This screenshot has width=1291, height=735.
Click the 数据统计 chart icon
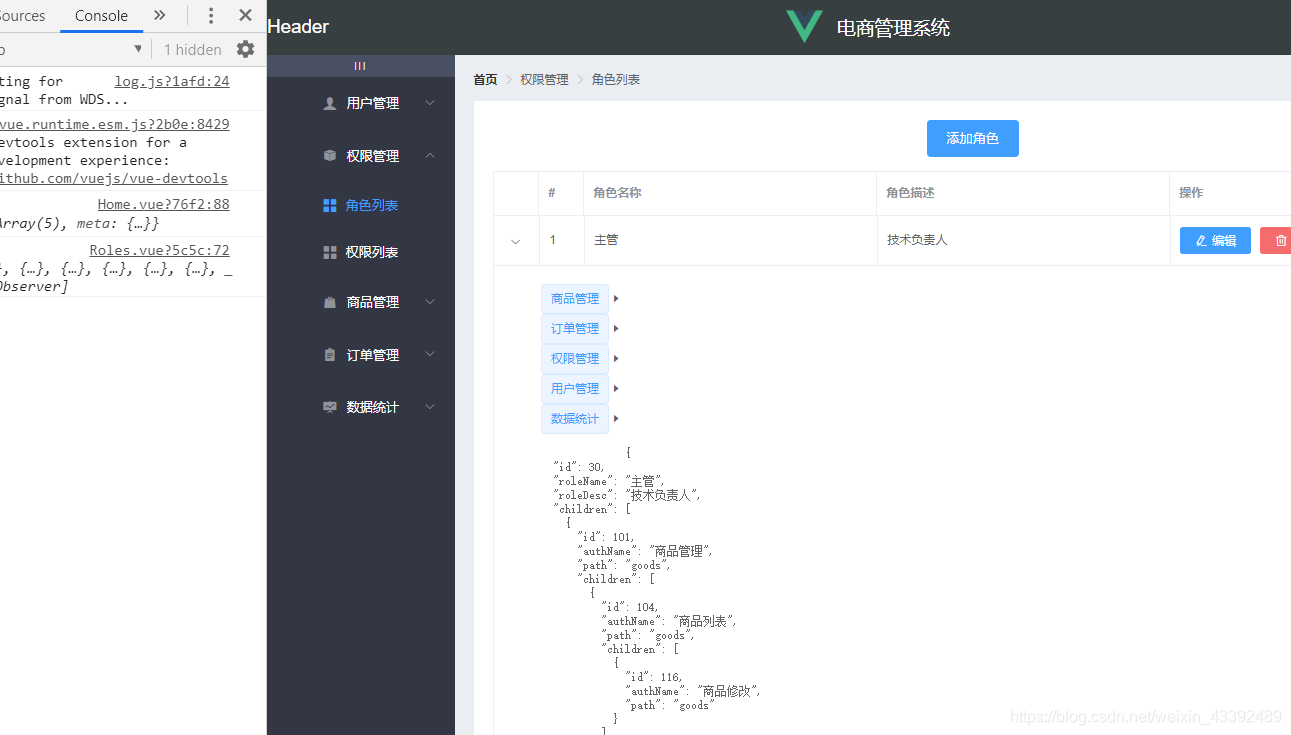[x=330, y=407]
